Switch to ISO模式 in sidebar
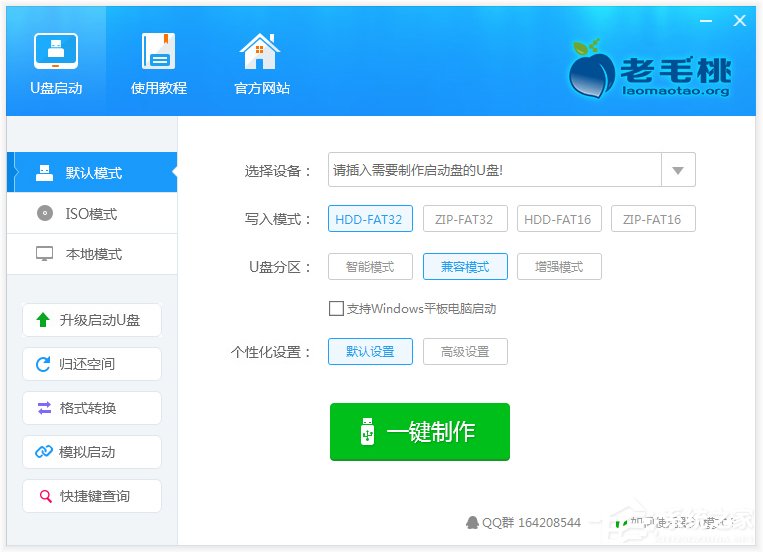Screen dimensions: 763x552 click(x=91, y=213)
